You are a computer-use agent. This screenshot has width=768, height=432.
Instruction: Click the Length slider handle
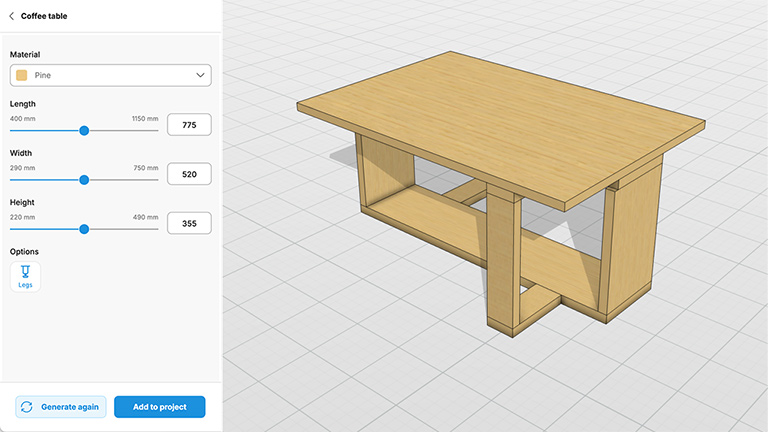tap(84, 130)
